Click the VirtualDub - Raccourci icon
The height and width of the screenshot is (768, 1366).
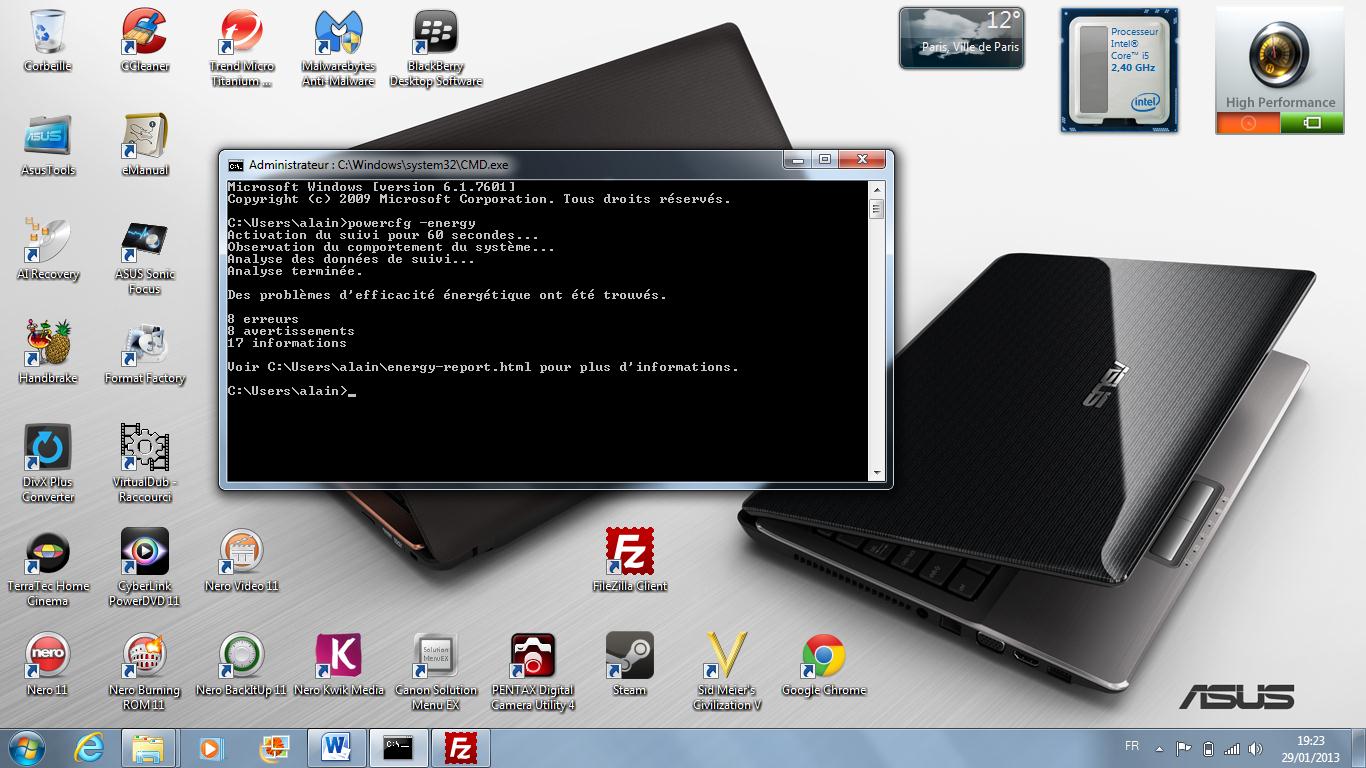click(145, 464)
